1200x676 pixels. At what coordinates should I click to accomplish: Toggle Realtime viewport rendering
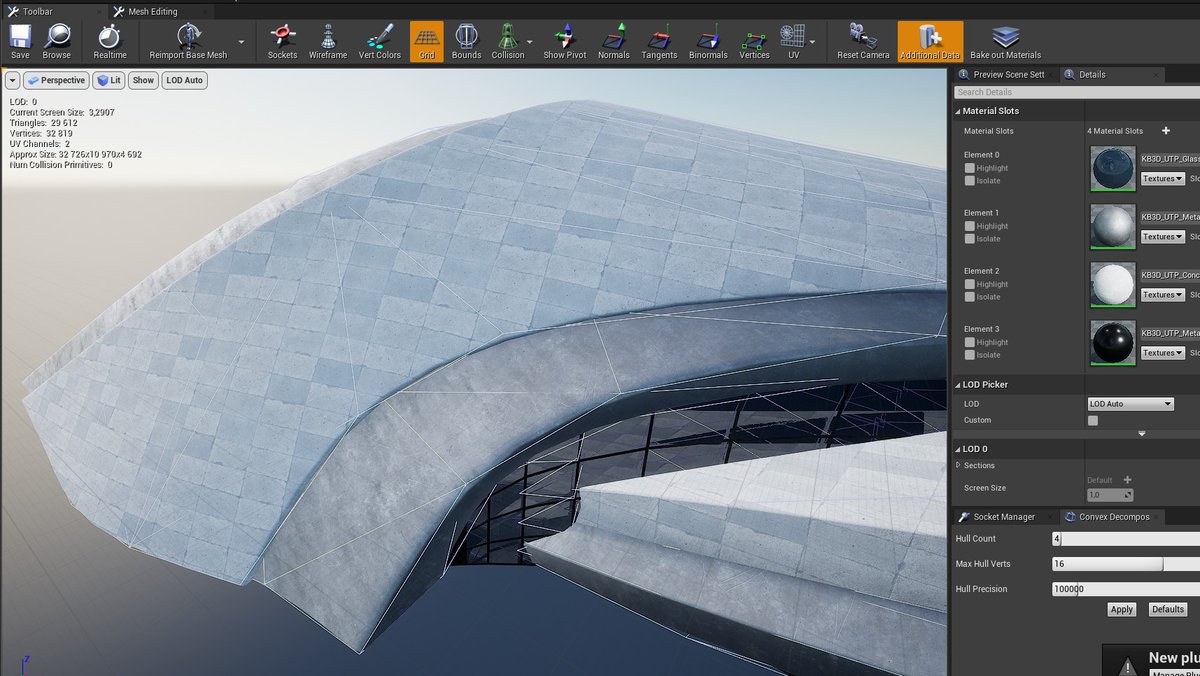pyautogui.click(x=109, y=41)
